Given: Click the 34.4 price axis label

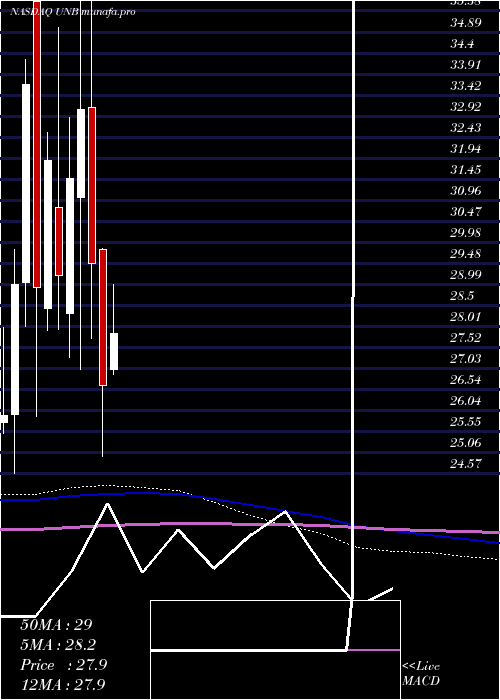Looking at the screenshot, I should click(462, 44).
